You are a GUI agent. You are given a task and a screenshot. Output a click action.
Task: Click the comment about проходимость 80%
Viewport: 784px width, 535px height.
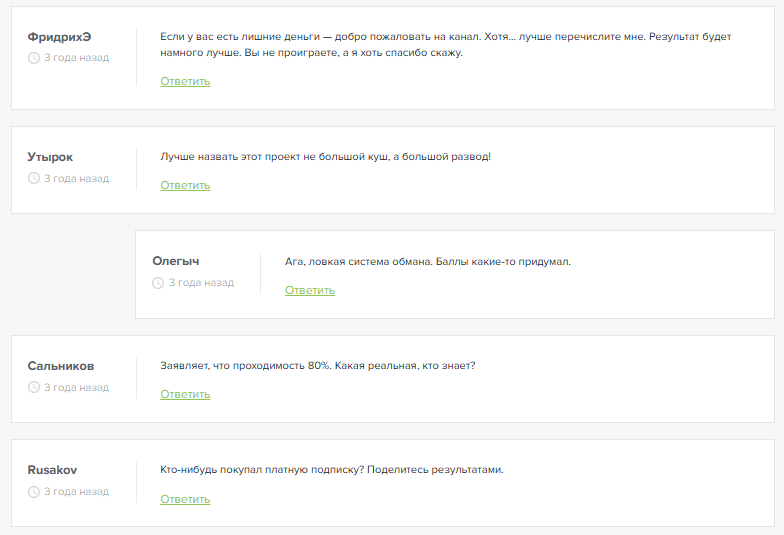tap(317, 366)
